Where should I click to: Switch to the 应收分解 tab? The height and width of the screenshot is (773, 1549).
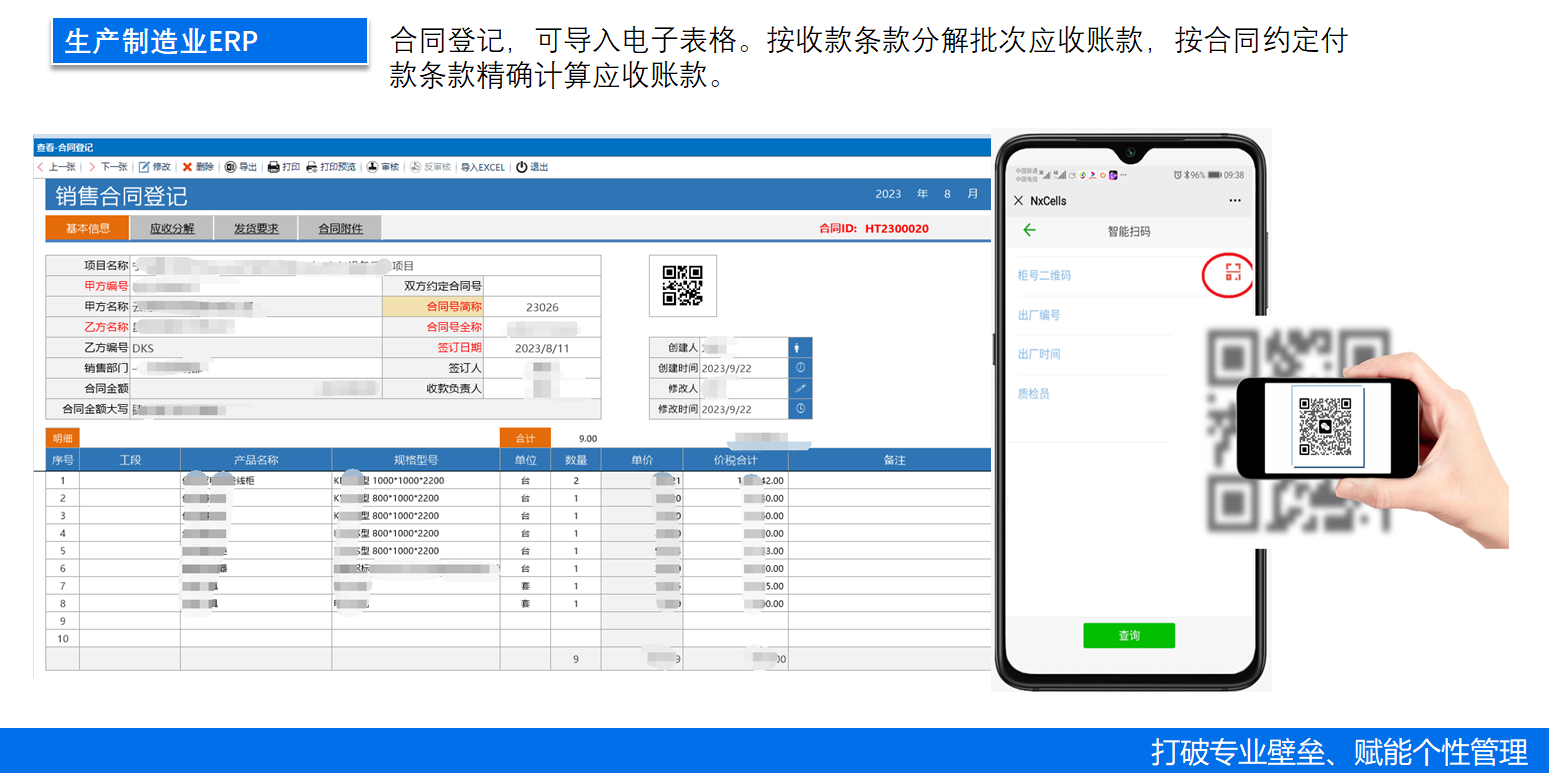pyautogui.click(x=172, y=228)
